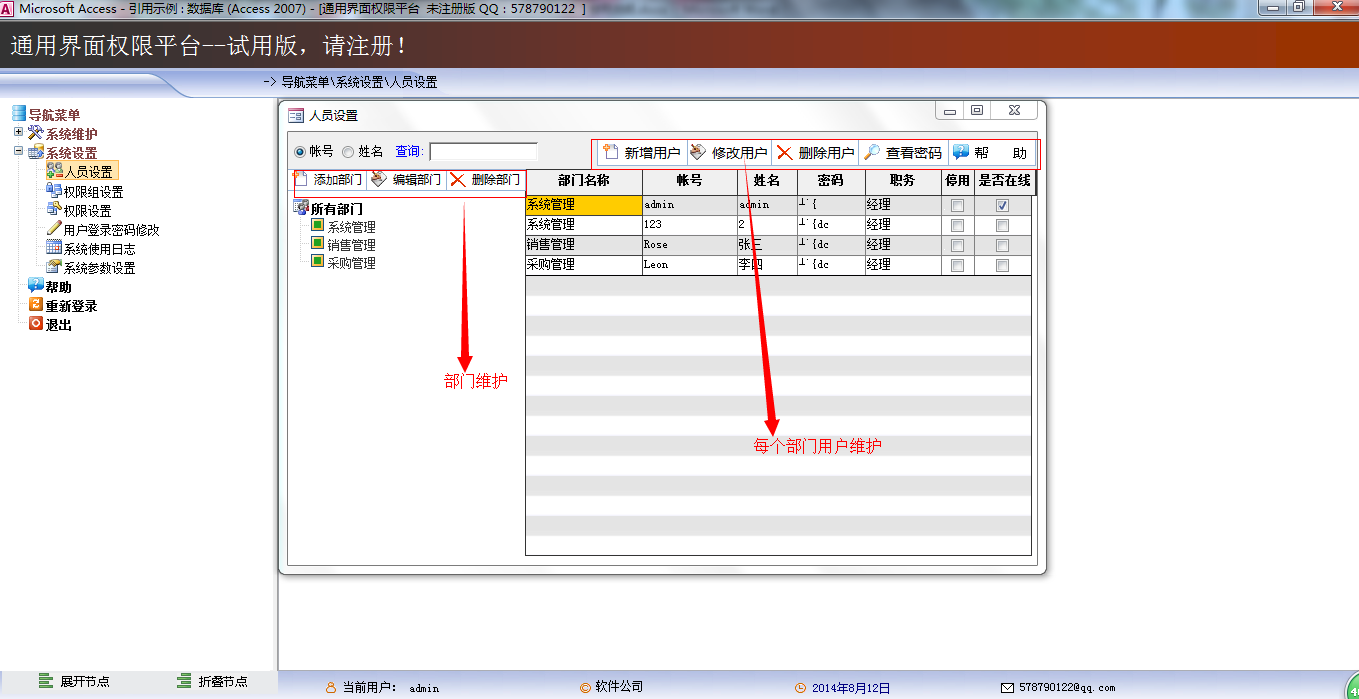Image resolution: width=1359 pixels, height=699 pixels.
Task: Click the 帐号 cell containing 123
Action: tap(690, 225)
